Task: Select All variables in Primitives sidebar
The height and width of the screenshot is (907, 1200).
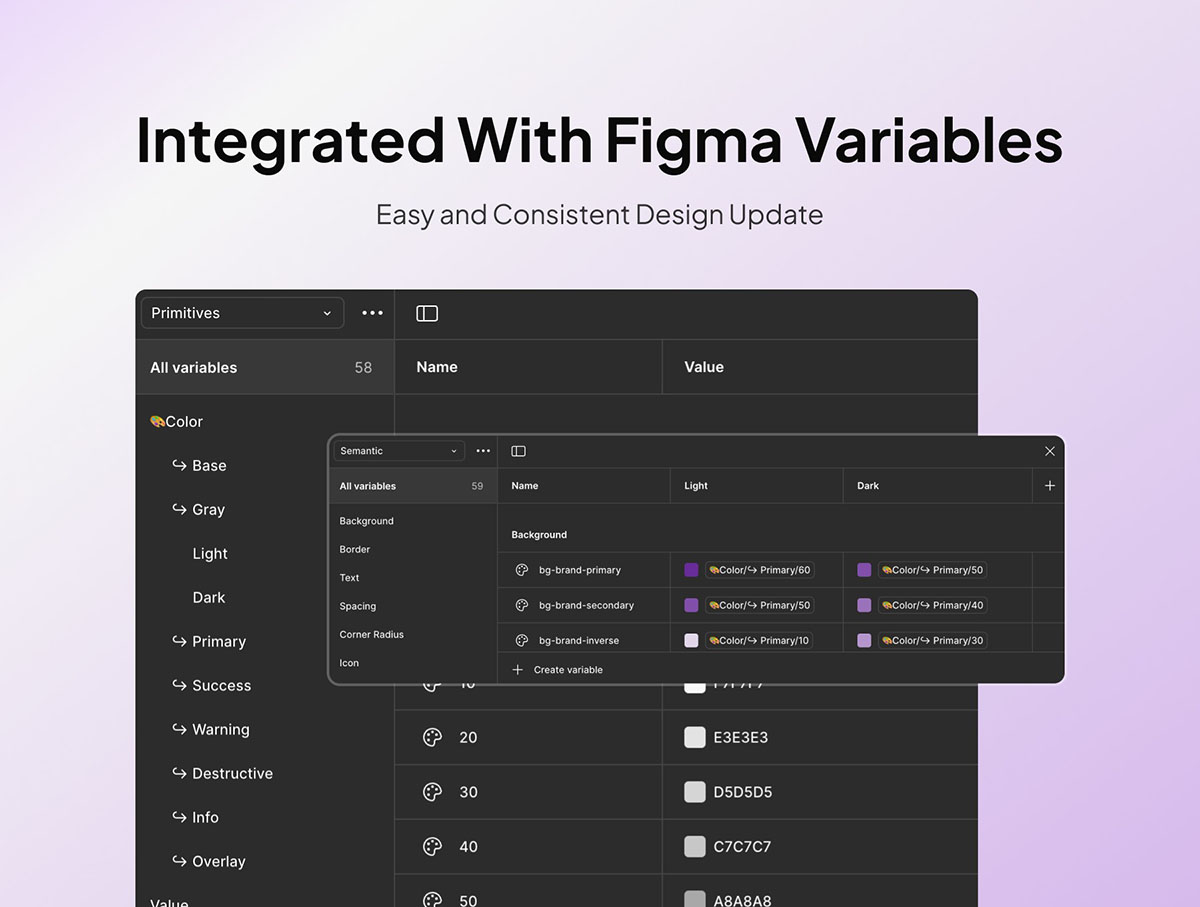Action: (265, 367)
